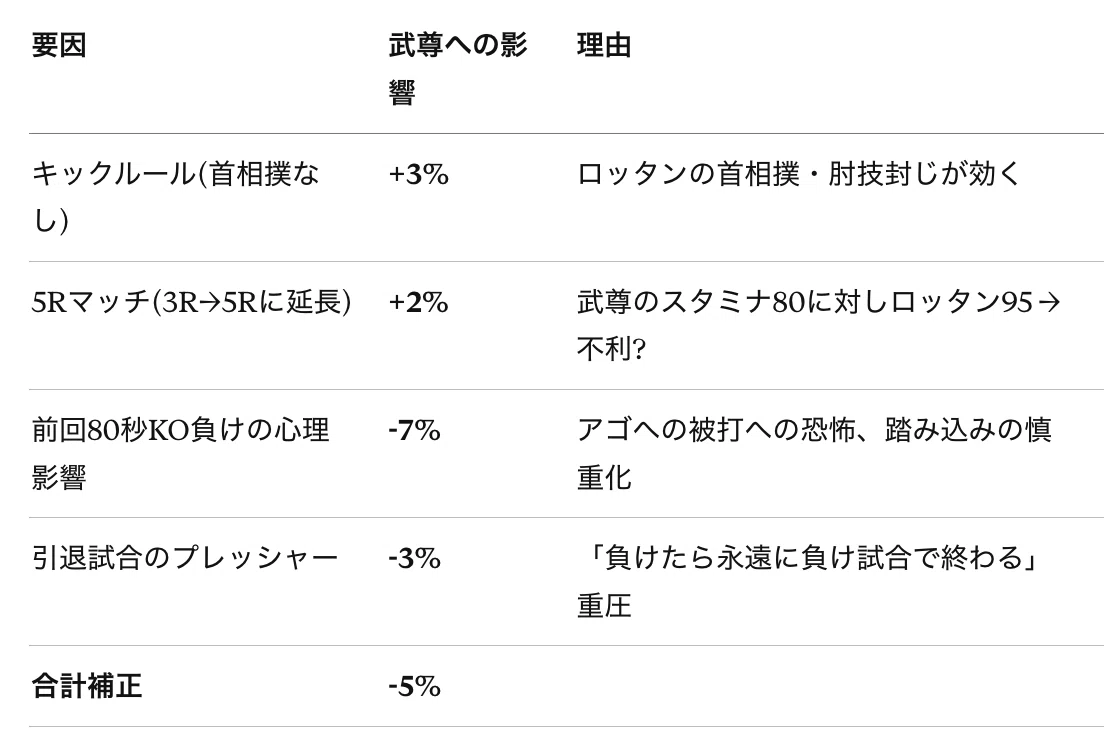Click the アゴへの被打への恐怖 reason text
Screen dimensions: 1112x736
(716, 430)
